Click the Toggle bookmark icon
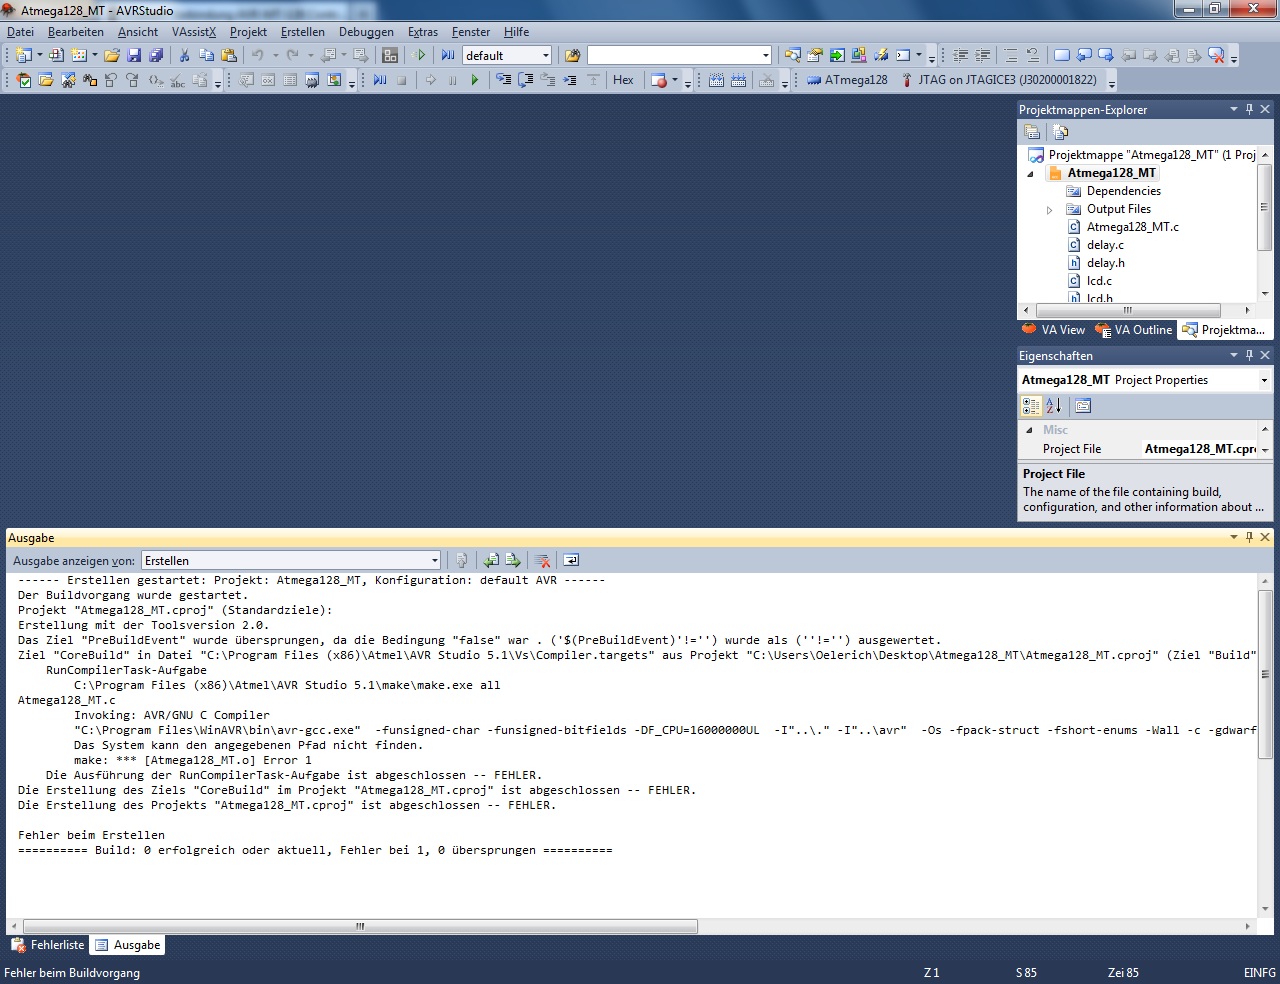Screen dimensions: 1280x984 click(1062, 55)
